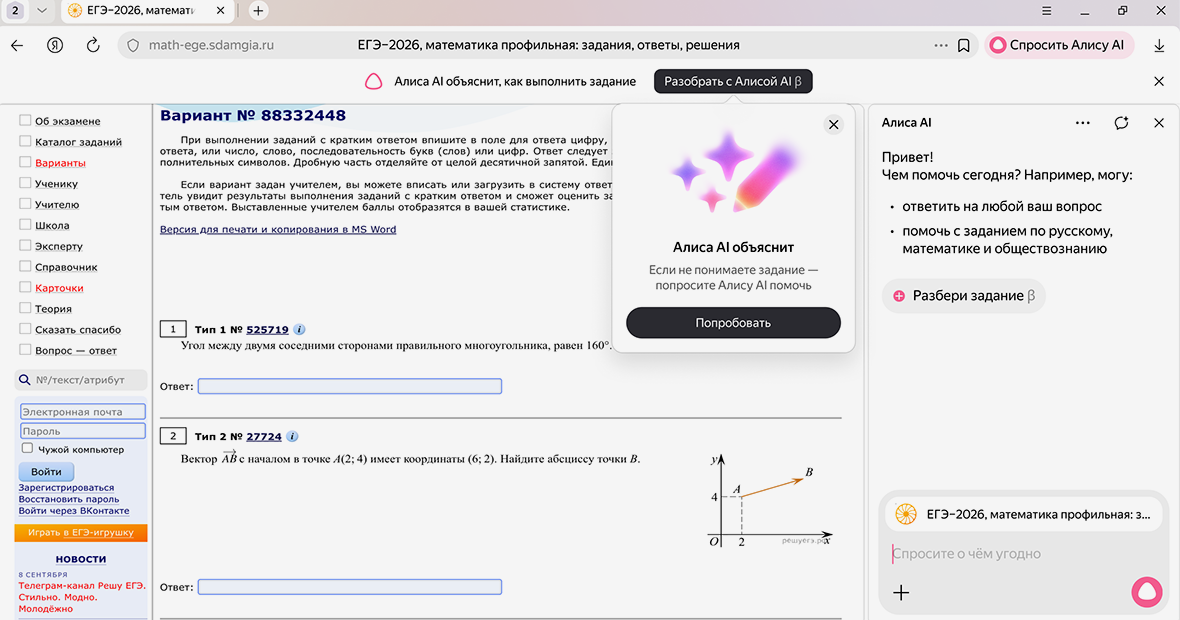Open "Версия для печати и копирования" link
1180x620 pixels.
tap(277, 229)
